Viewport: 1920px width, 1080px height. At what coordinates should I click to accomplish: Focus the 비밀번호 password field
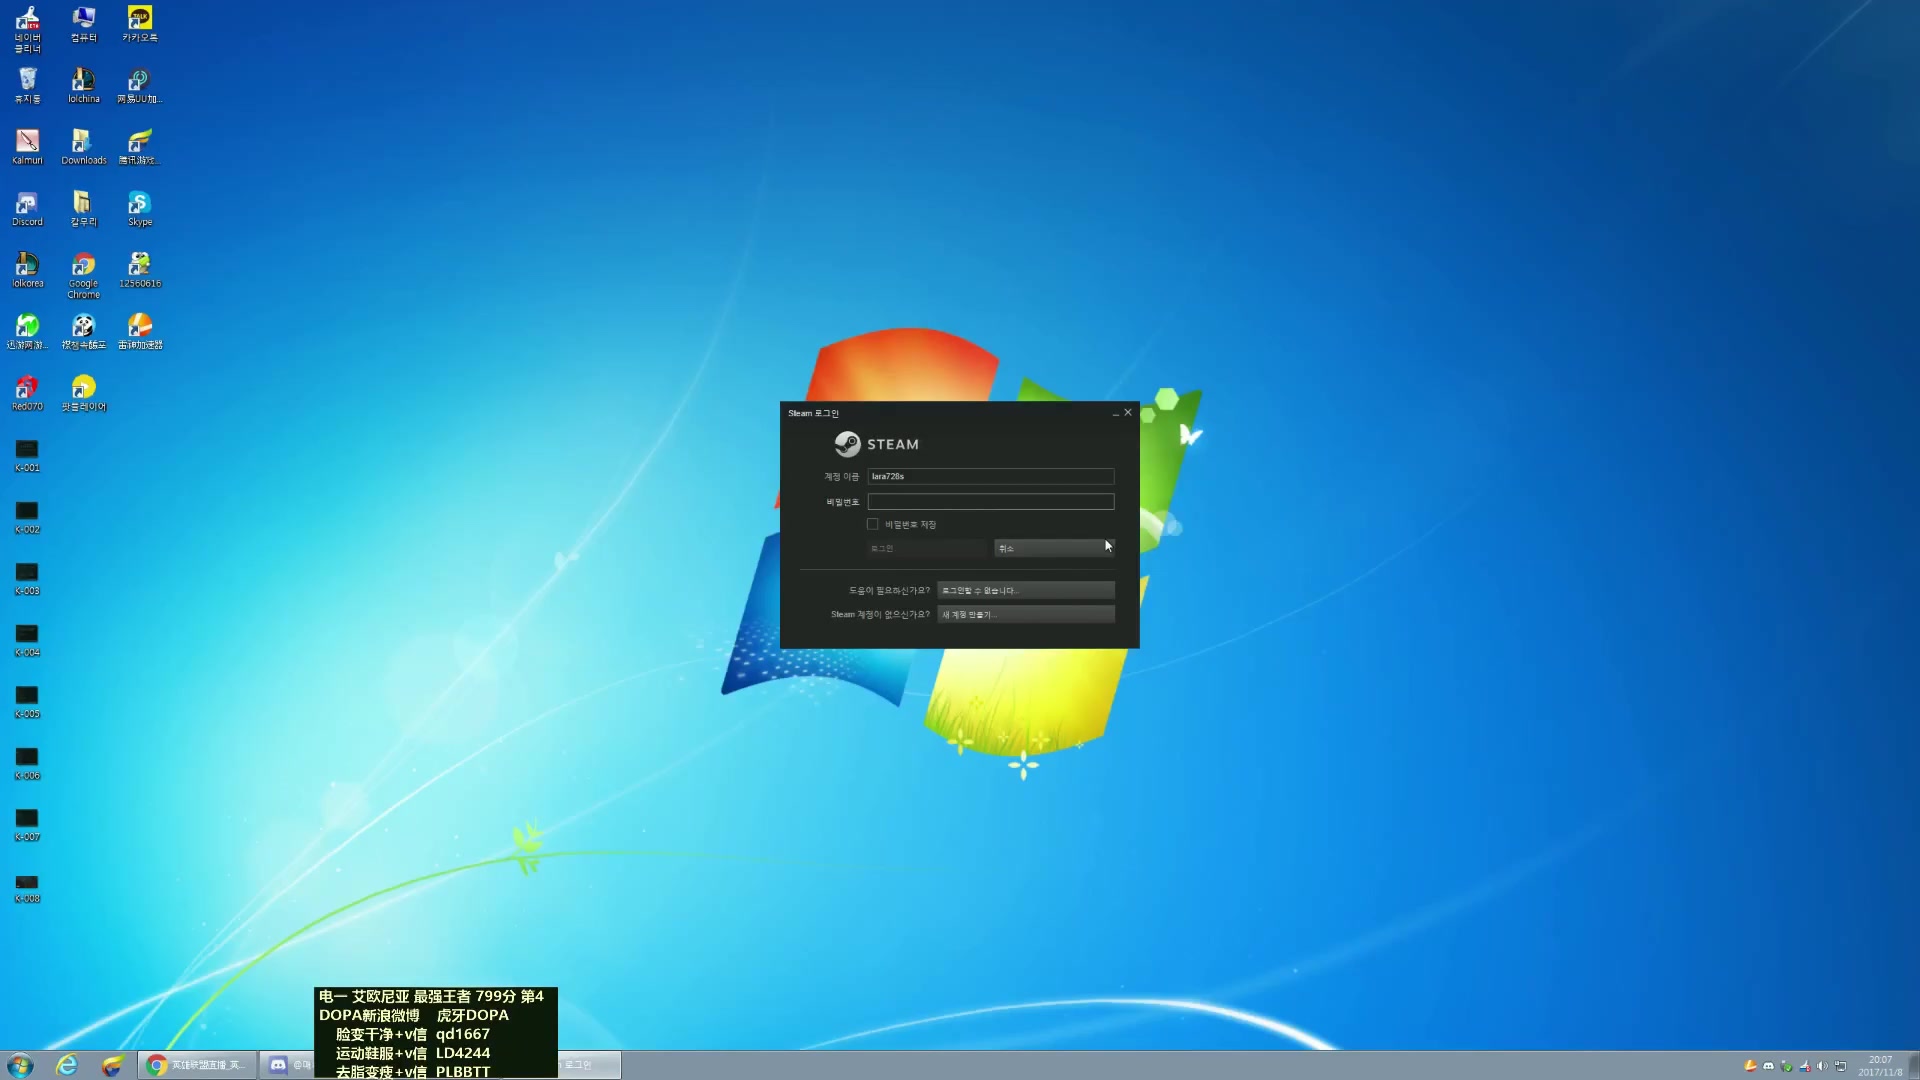click(990, 502)
